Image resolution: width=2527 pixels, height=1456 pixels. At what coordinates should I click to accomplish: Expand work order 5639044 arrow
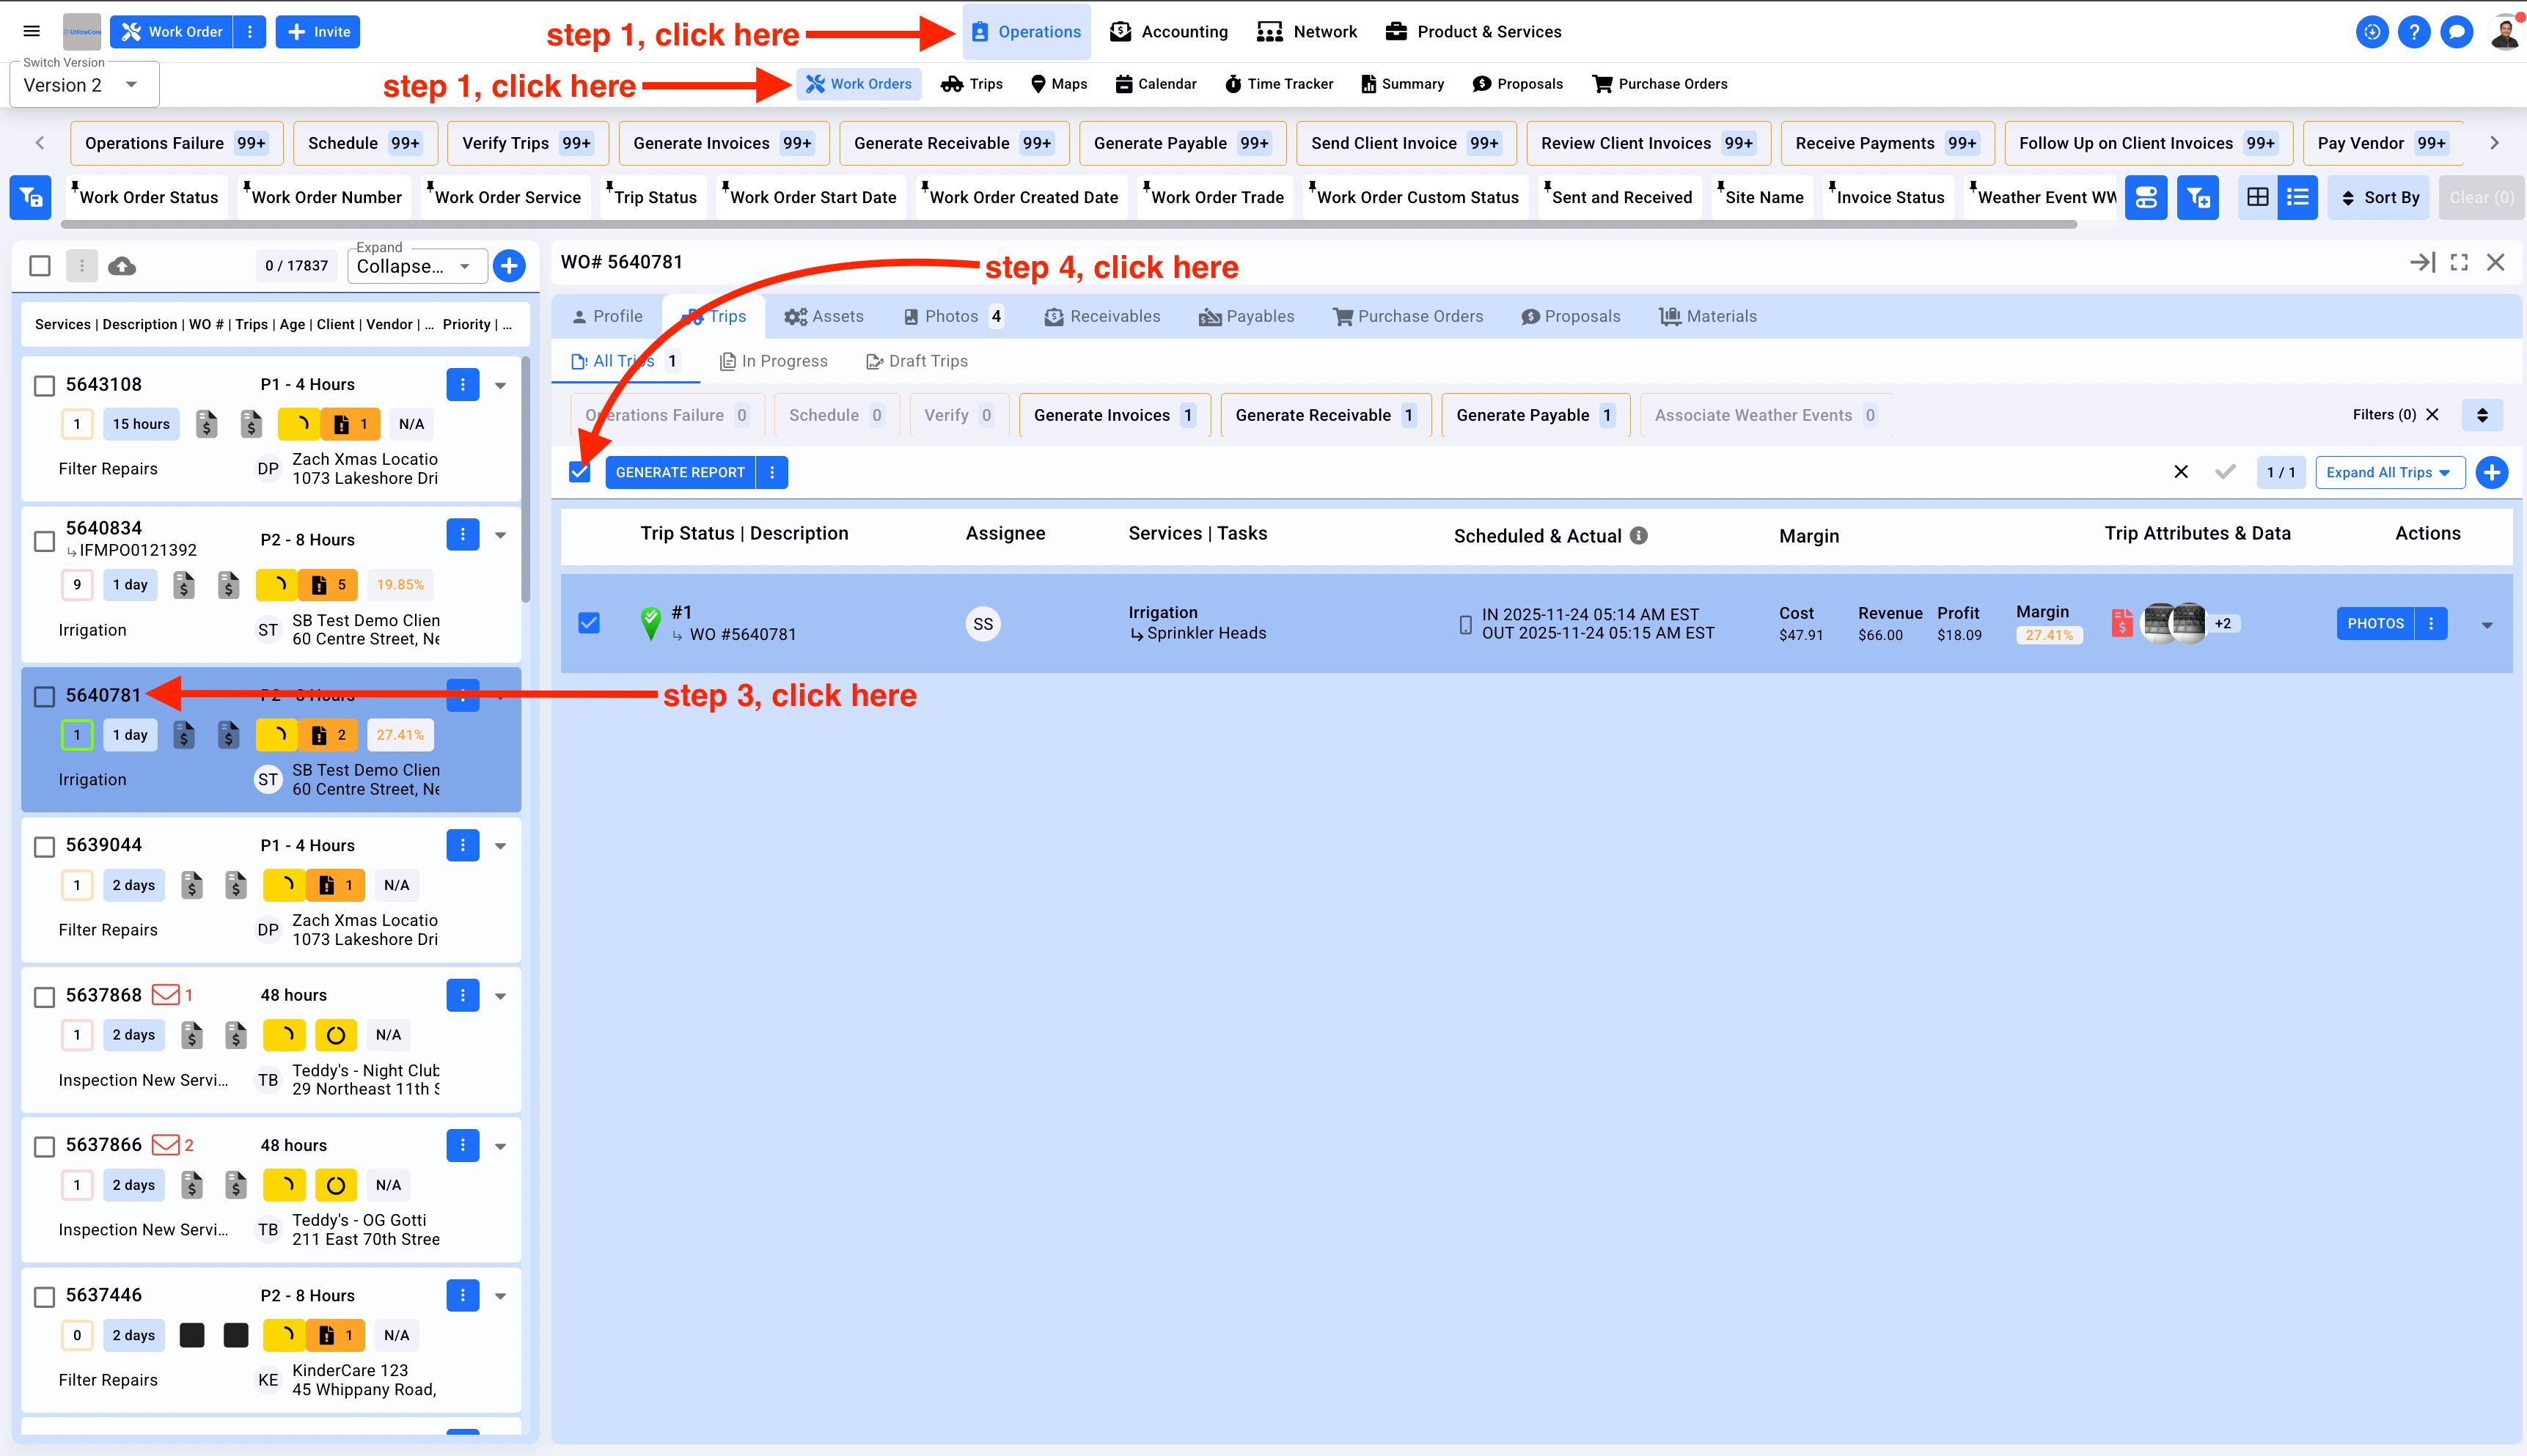click(500, 846)
